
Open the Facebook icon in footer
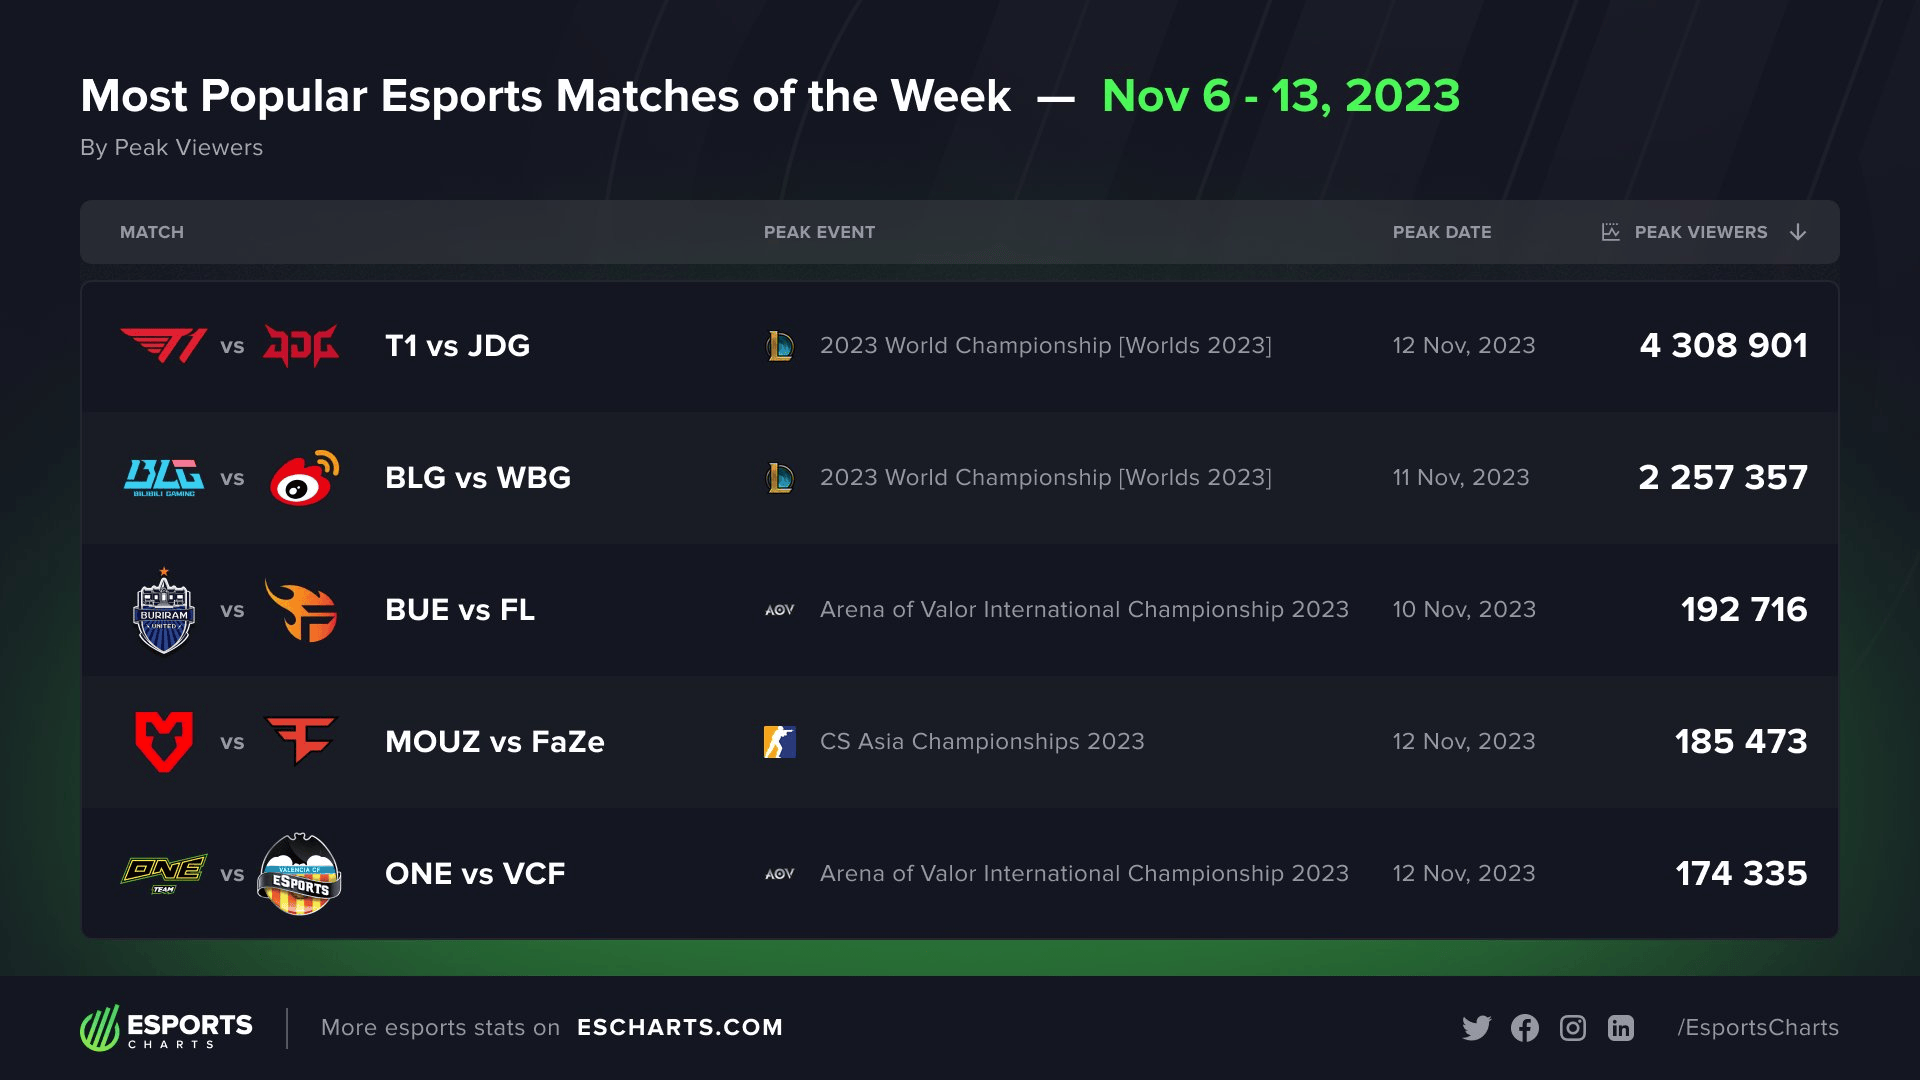tap(1525, 1028)
